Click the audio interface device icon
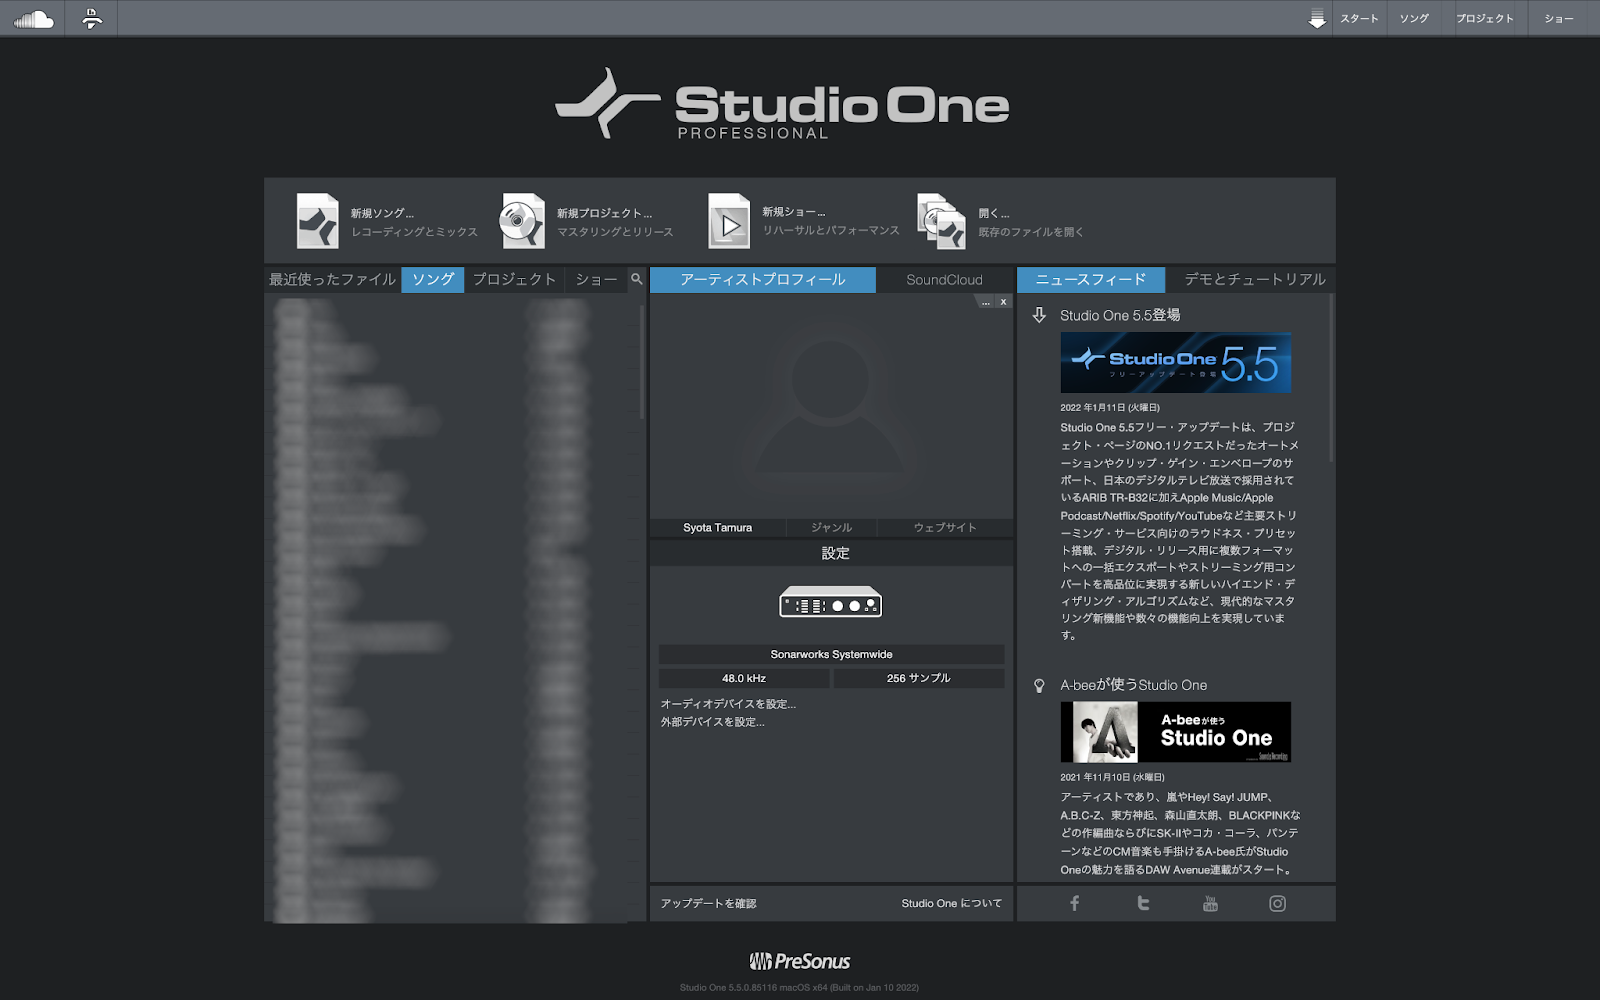This screenshot has height=1000, width=1600. coord(831,603)
